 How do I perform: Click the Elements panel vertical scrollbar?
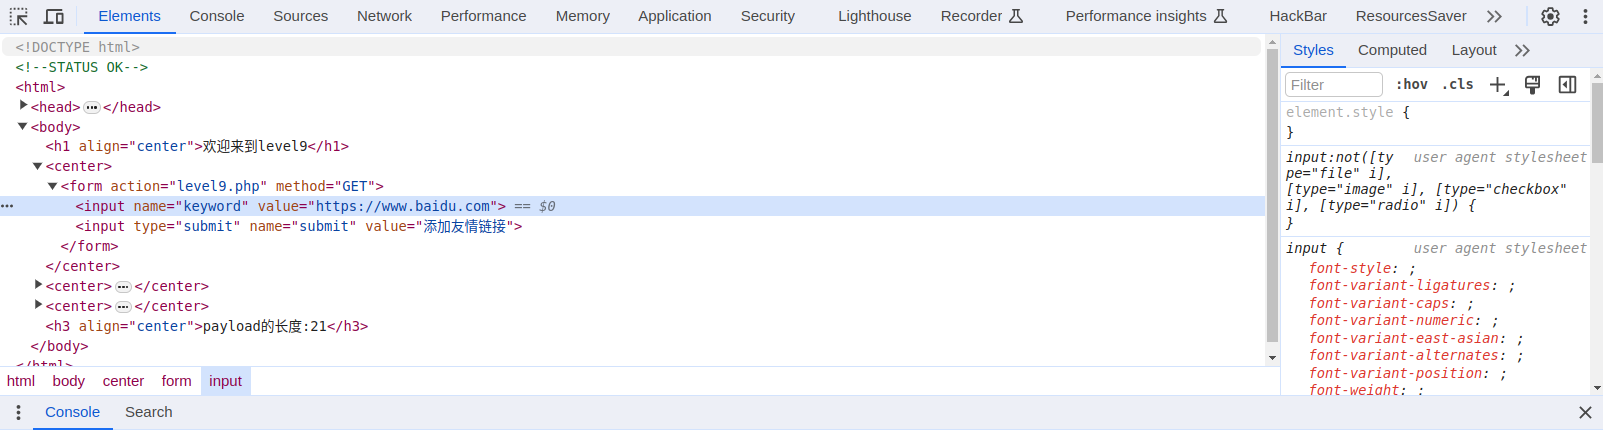pos(1272,200)
